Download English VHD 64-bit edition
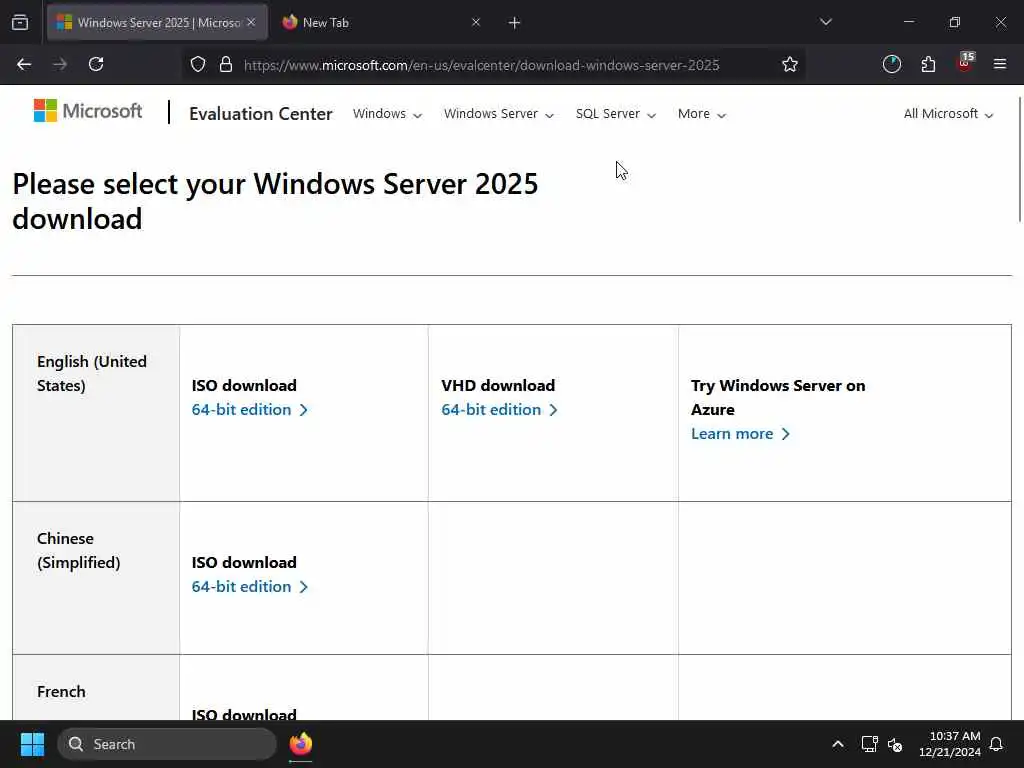Image resolution: width=1024 pixels, height=768 pixels. click(499, 409)
